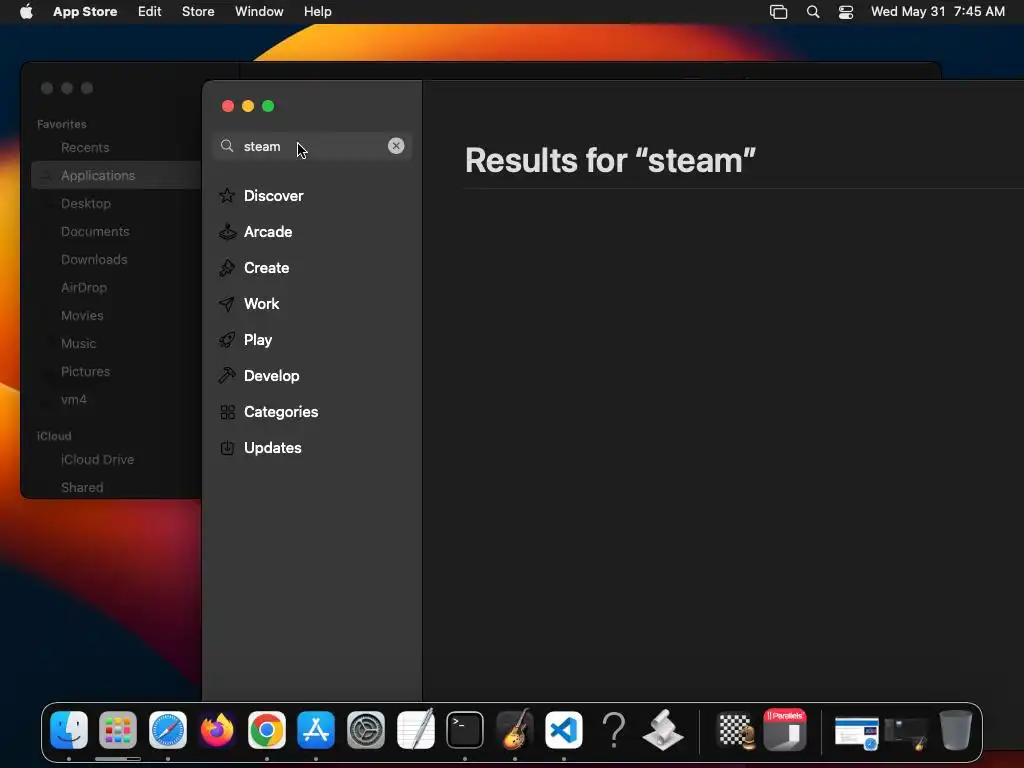Select iCloud Drive in Finder sidebar
Image resolution: width=1024 pixels, height=768 pixels.
click(x=97, y=460)
